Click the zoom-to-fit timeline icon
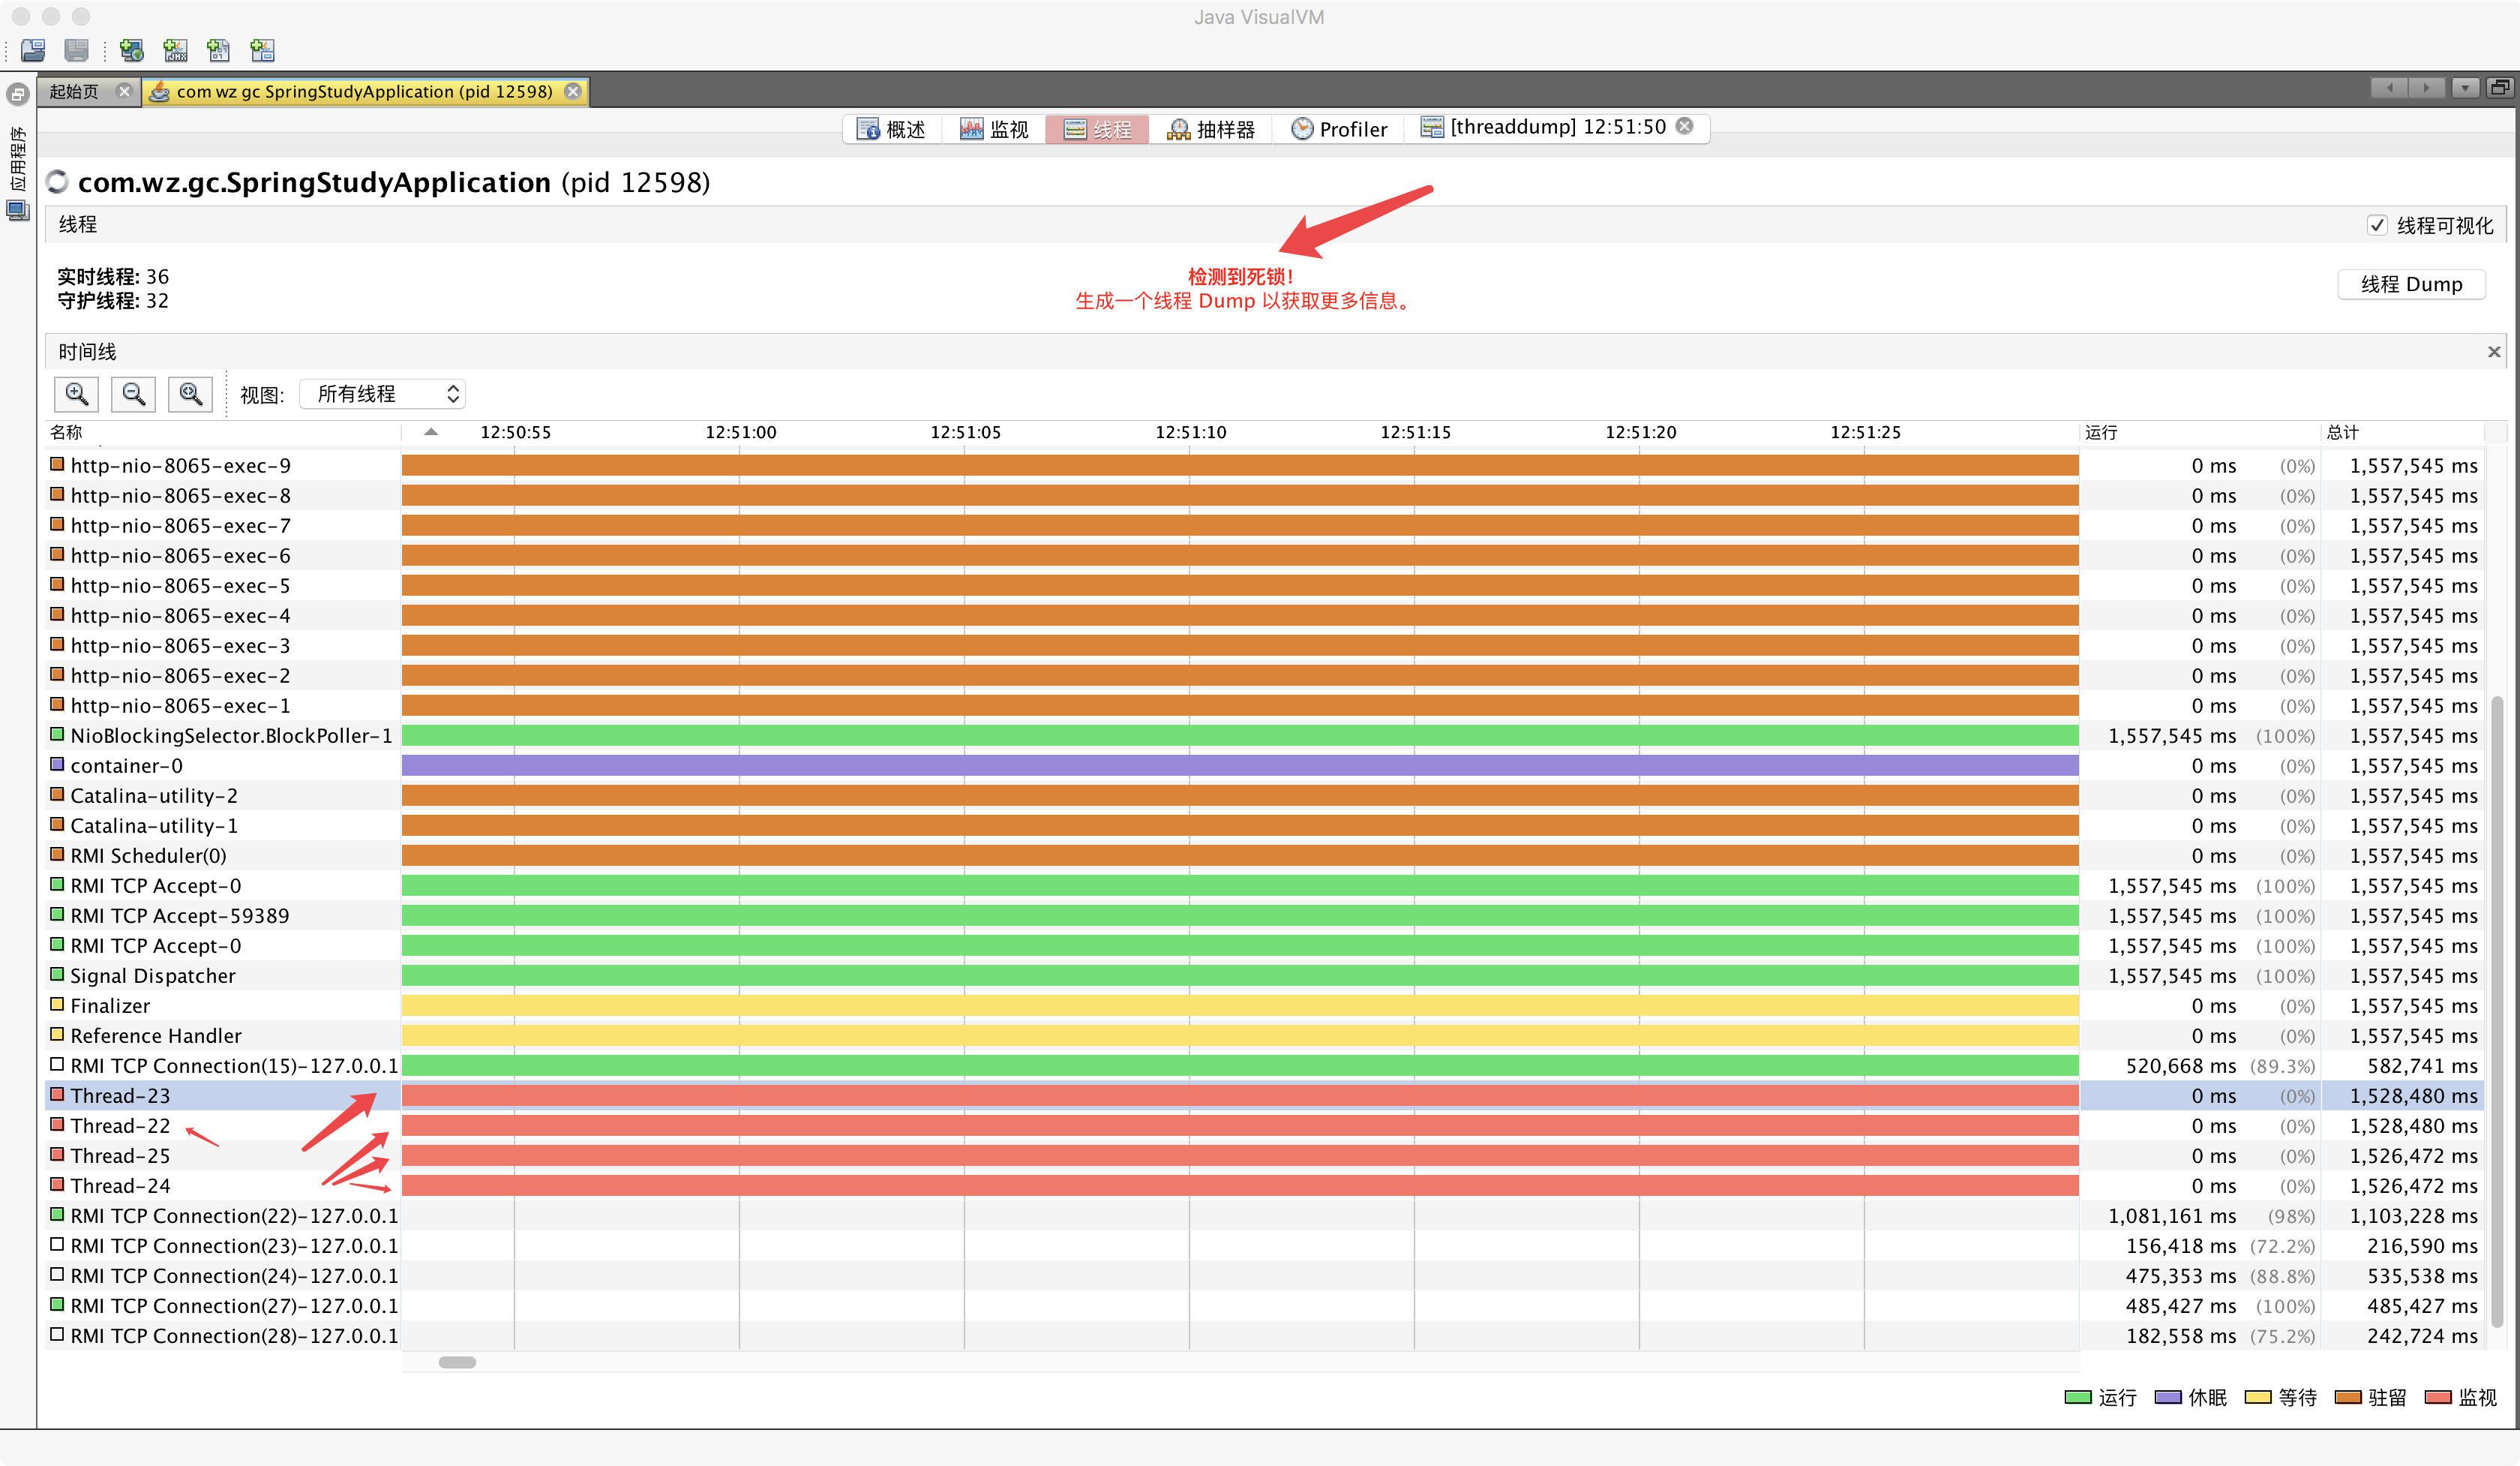This screenshot has width=2520, height=1466. coord(190,394)
